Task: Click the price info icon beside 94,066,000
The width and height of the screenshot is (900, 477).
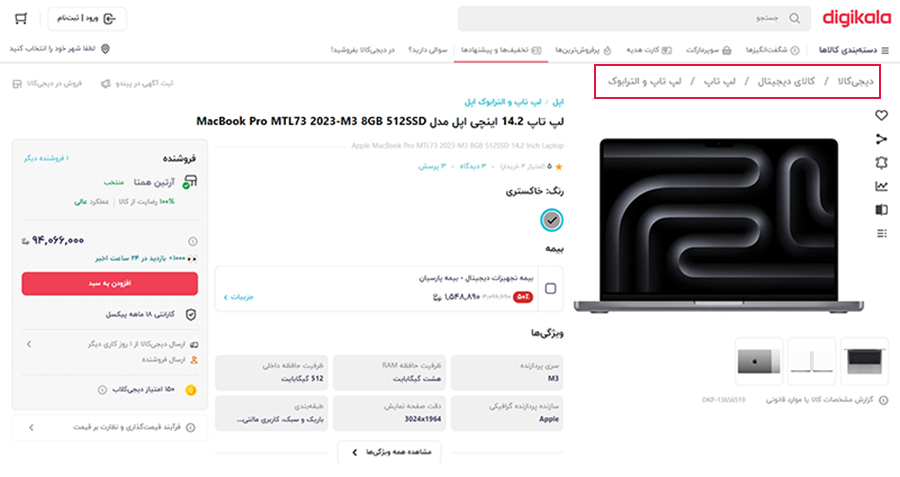Action: 193,242
